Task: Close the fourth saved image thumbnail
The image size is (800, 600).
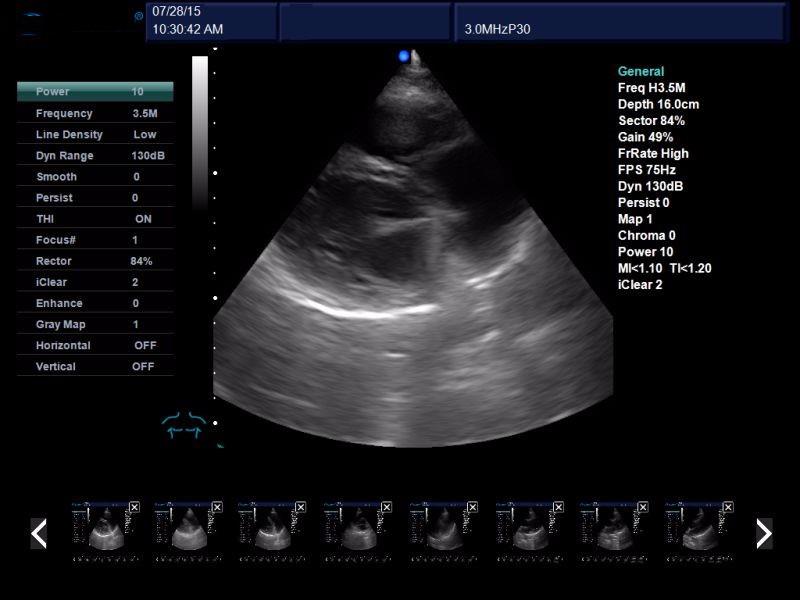Action: [388, 507]
